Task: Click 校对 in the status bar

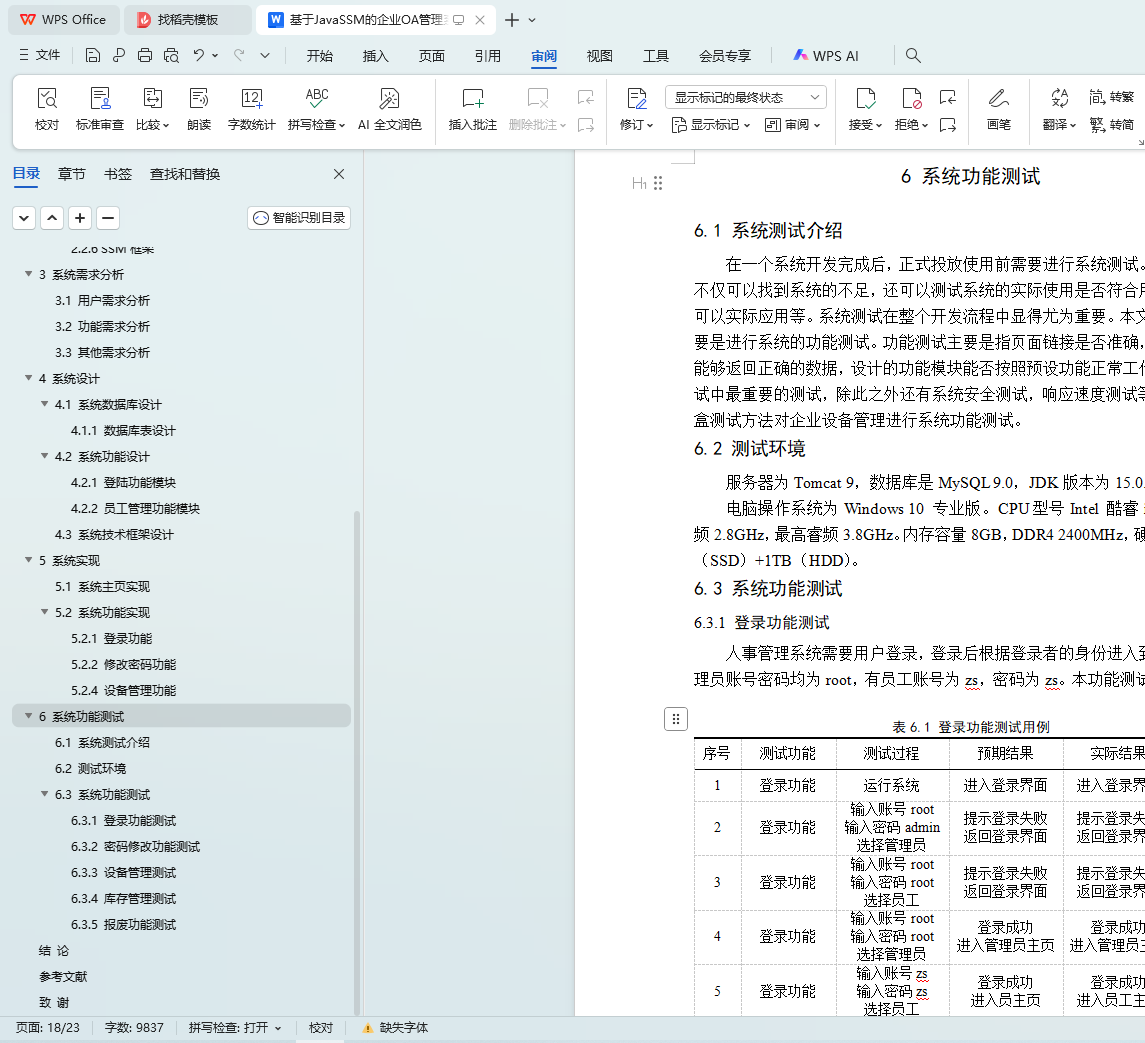Action: pyautogui.click(x=321, y=1028)
